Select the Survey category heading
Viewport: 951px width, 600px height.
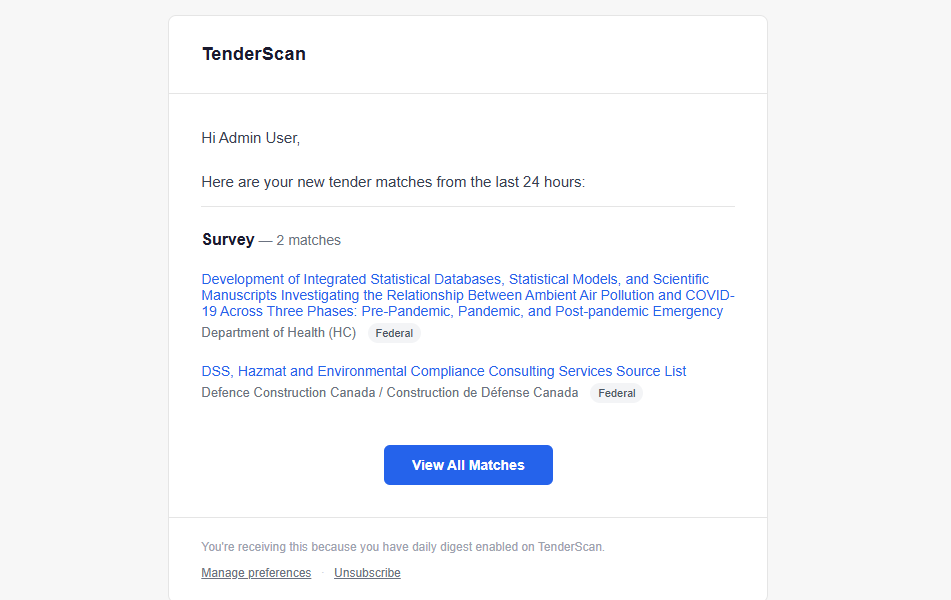point(228,240)
